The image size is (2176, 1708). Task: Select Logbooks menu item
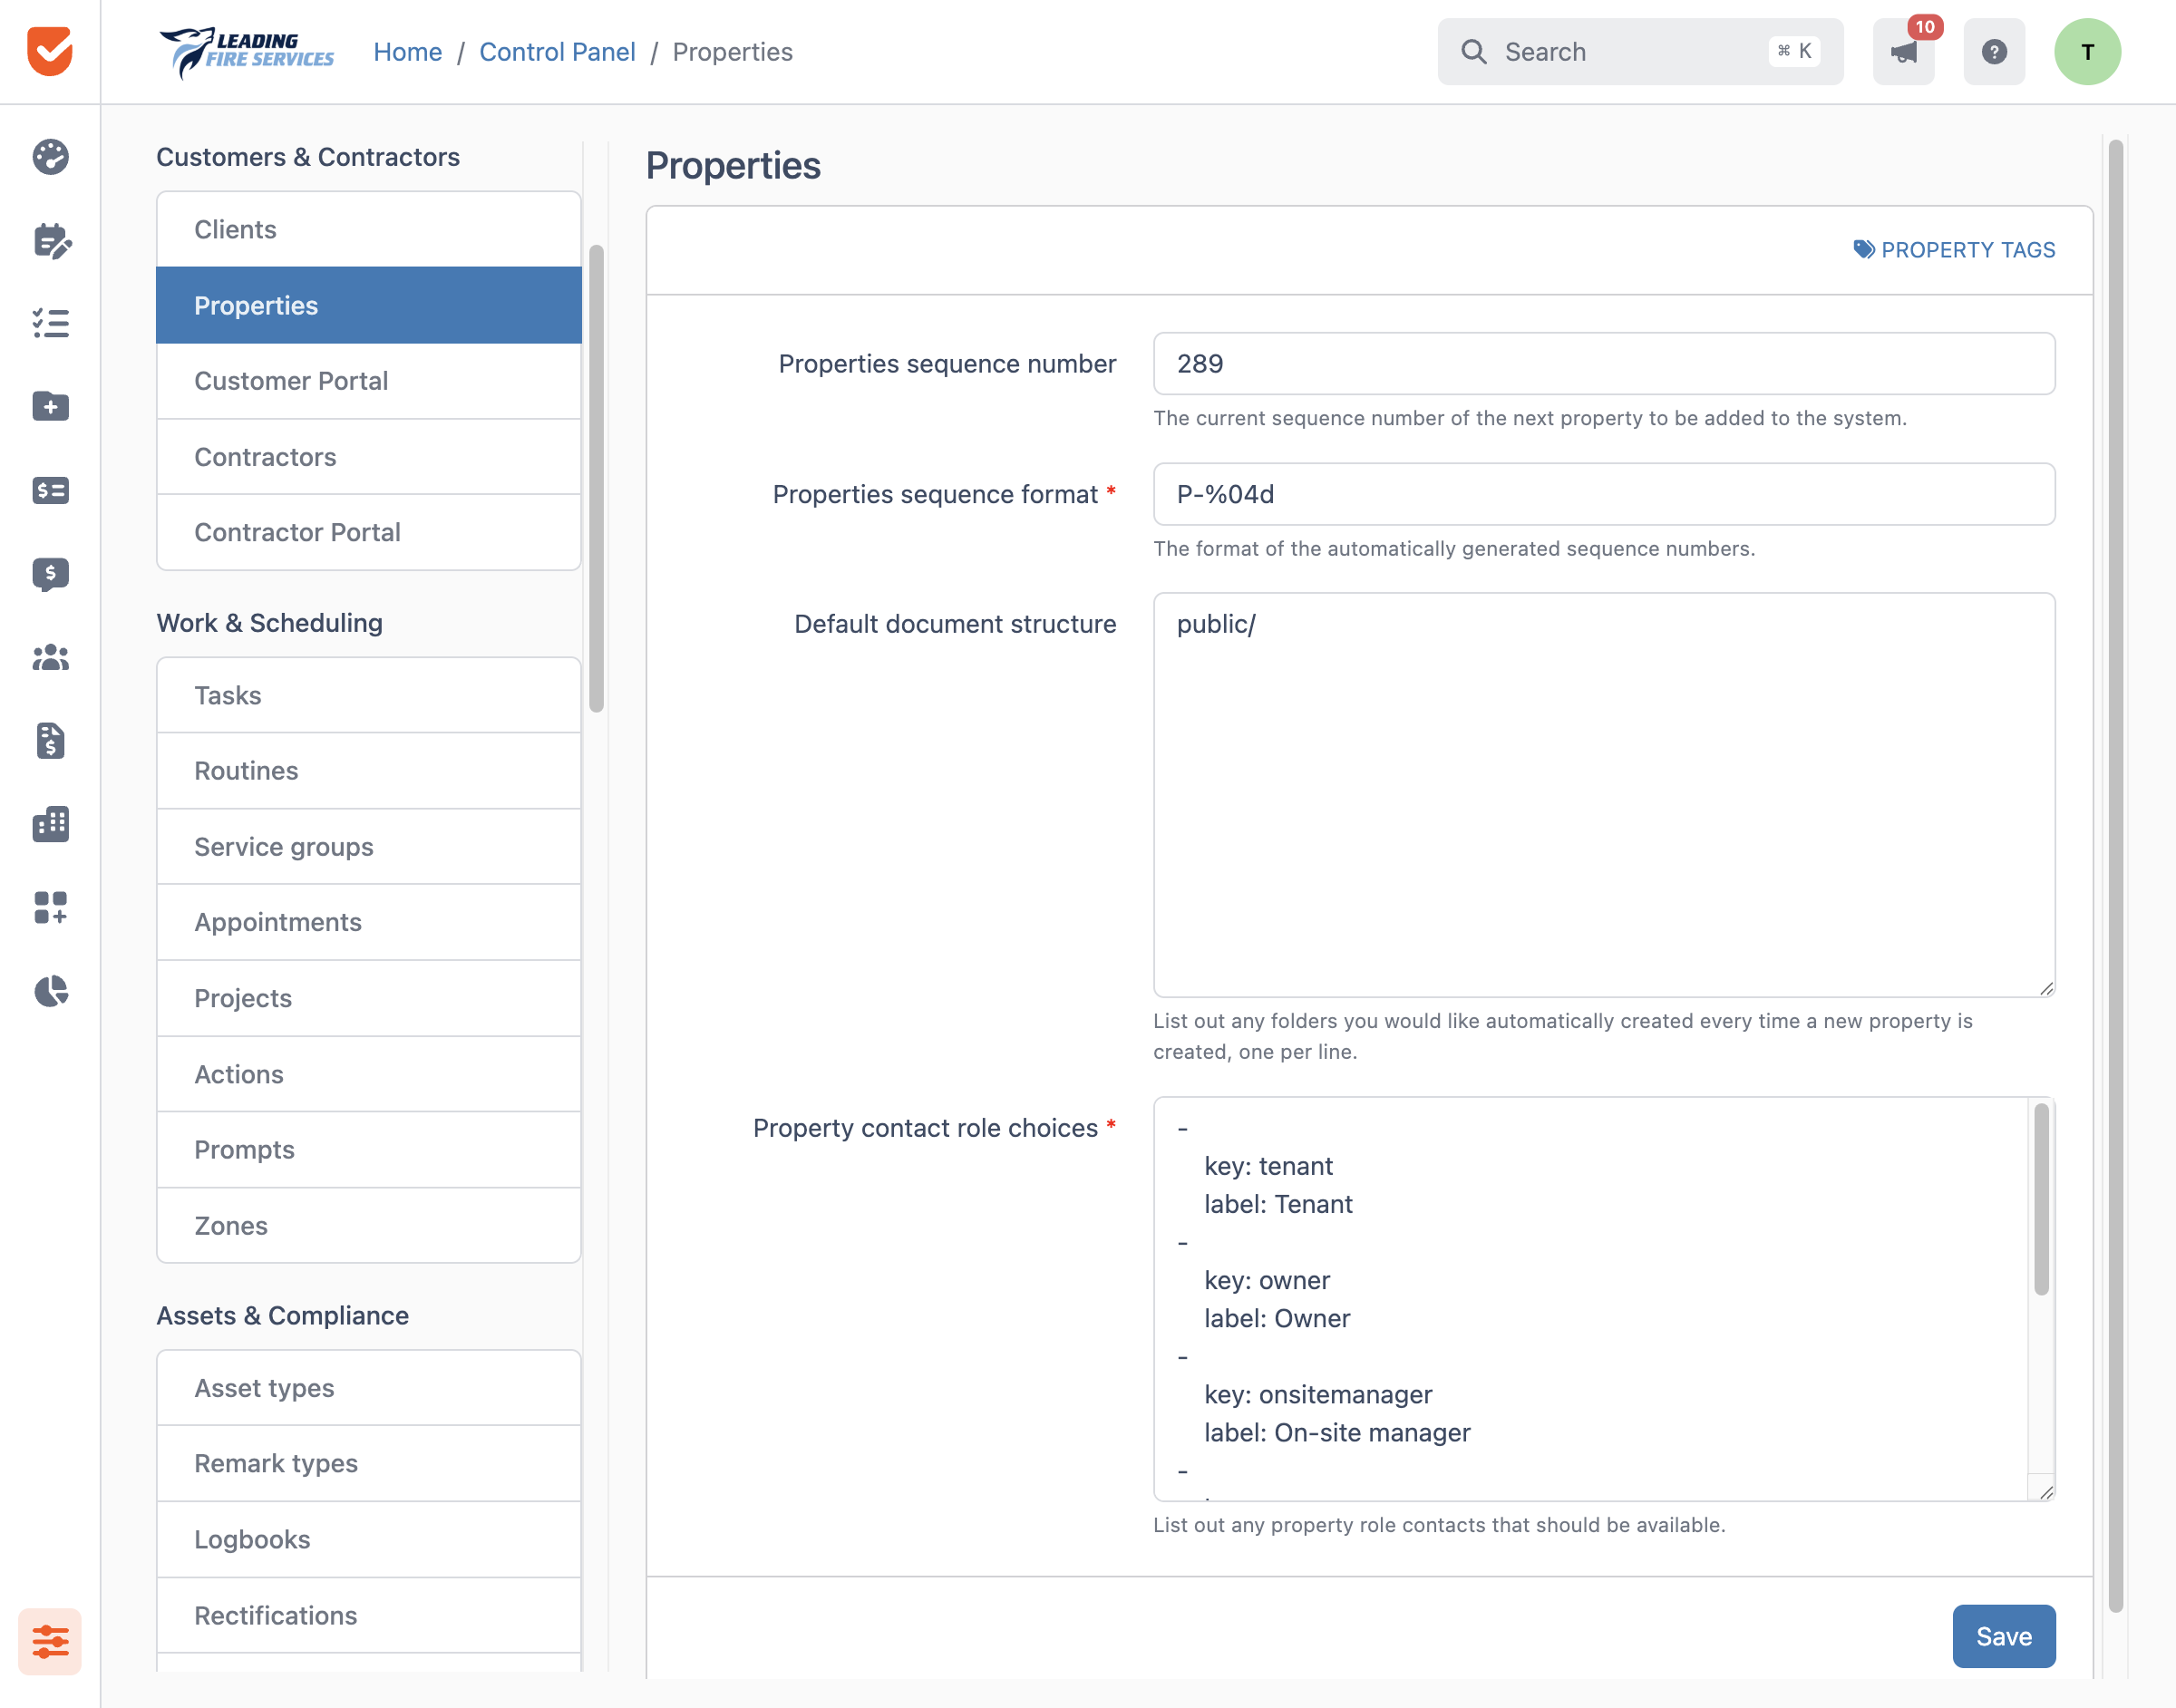point(368,1540)
